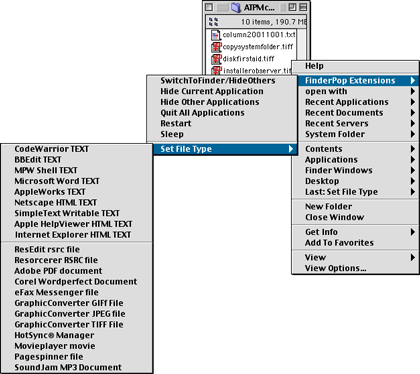
Task: Click the ATPM window collapse box
Action: [x=303, y=7]
